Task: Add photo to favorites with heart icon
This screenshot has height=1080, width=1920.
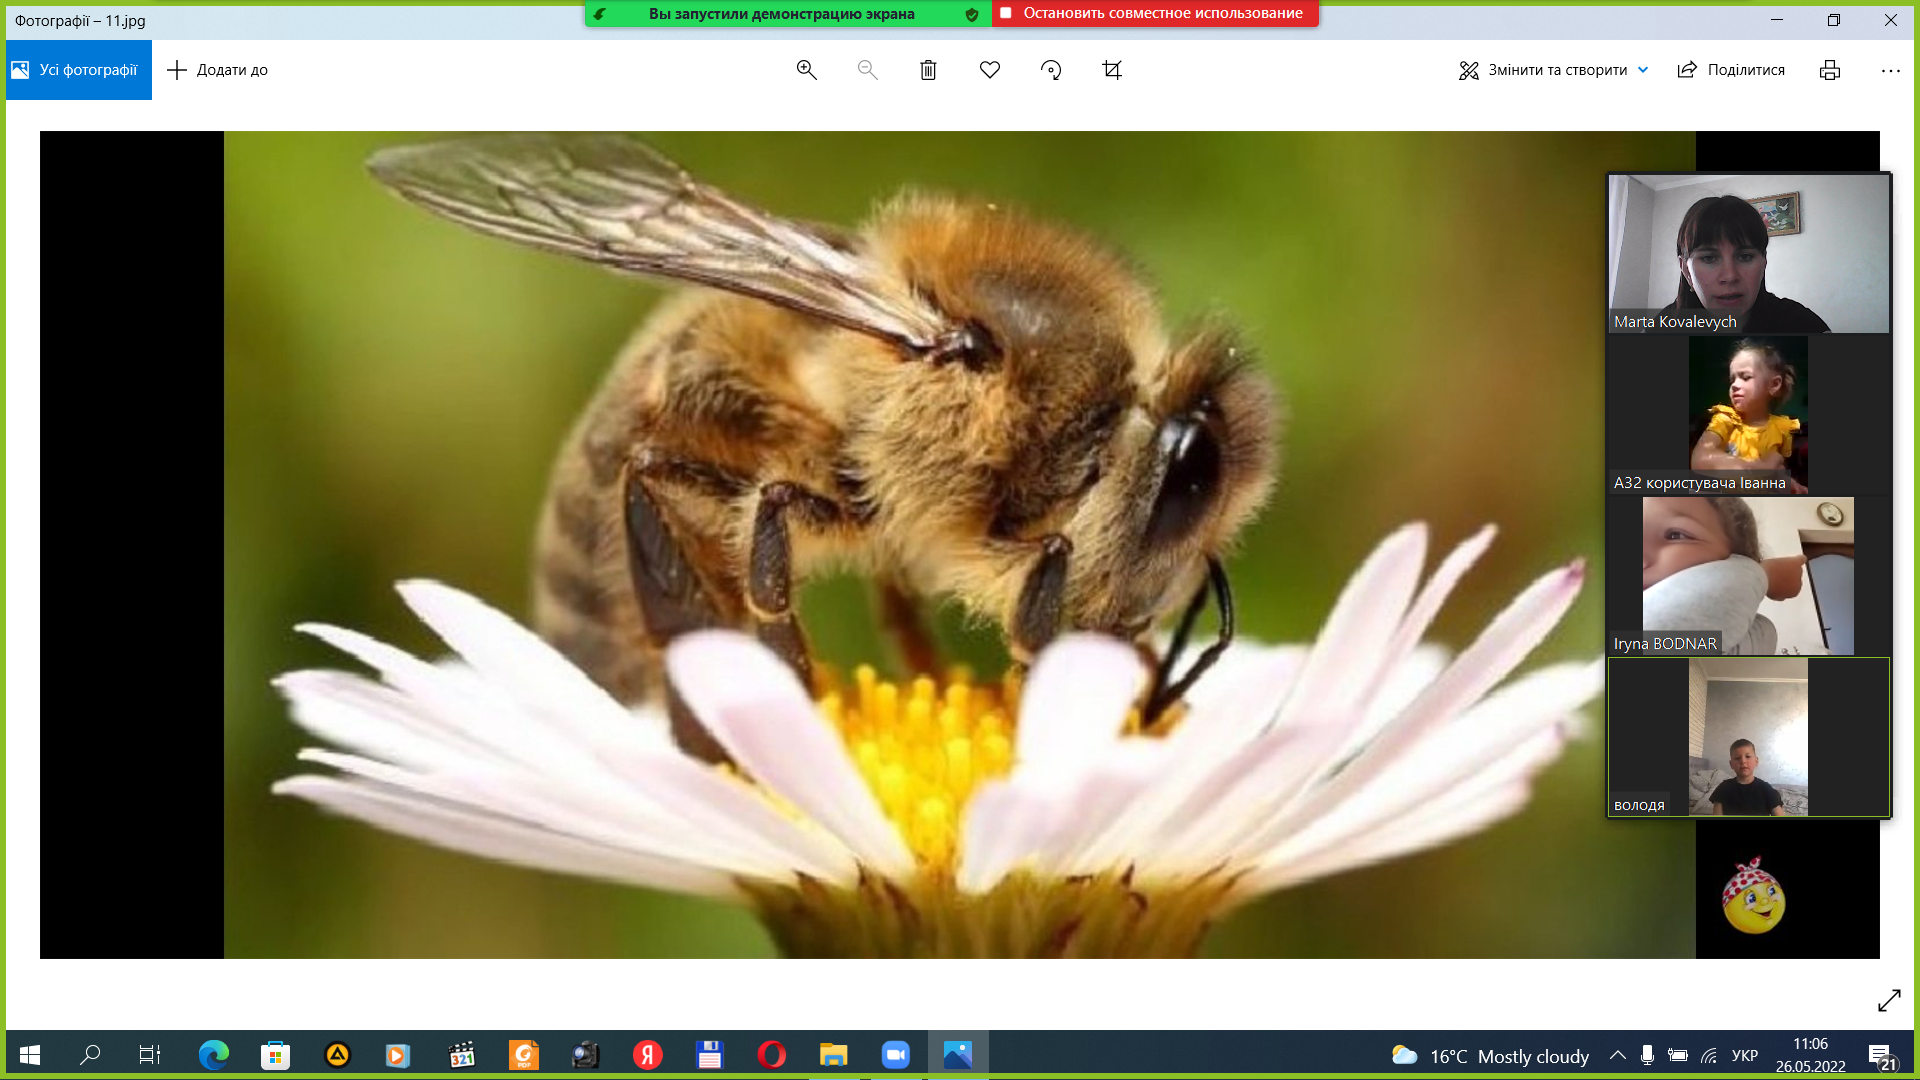Action: pos(990,70)
